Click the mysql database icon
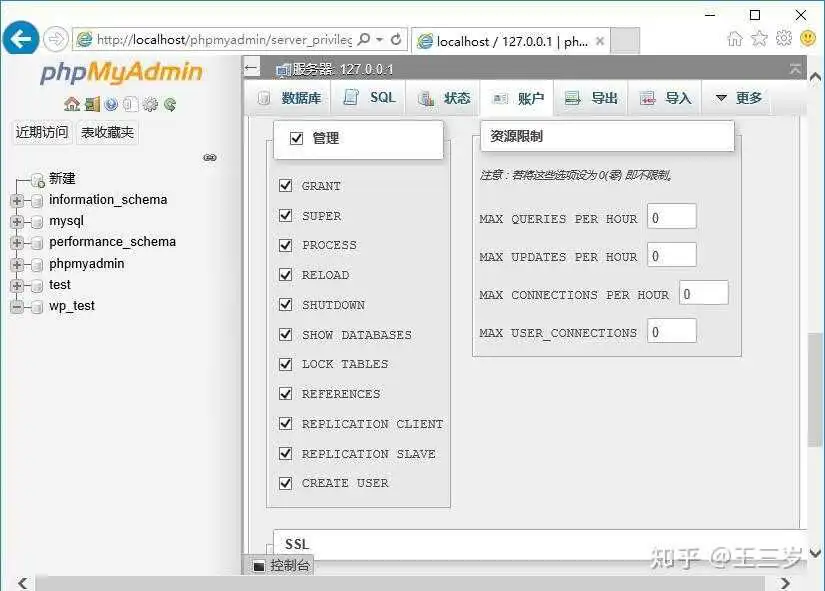This screenshot has height=591, width=825. [x=37, y=222]
